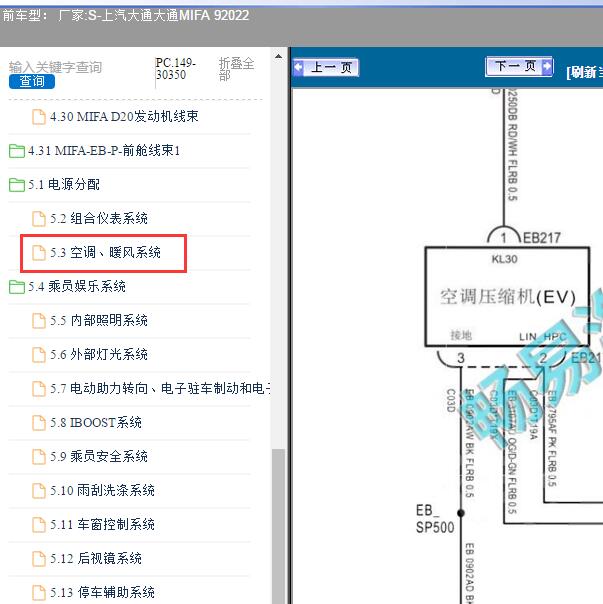This screenshot has width=603, height=604.
Task: Click the KL30 pin label
Action: [504, 259]
